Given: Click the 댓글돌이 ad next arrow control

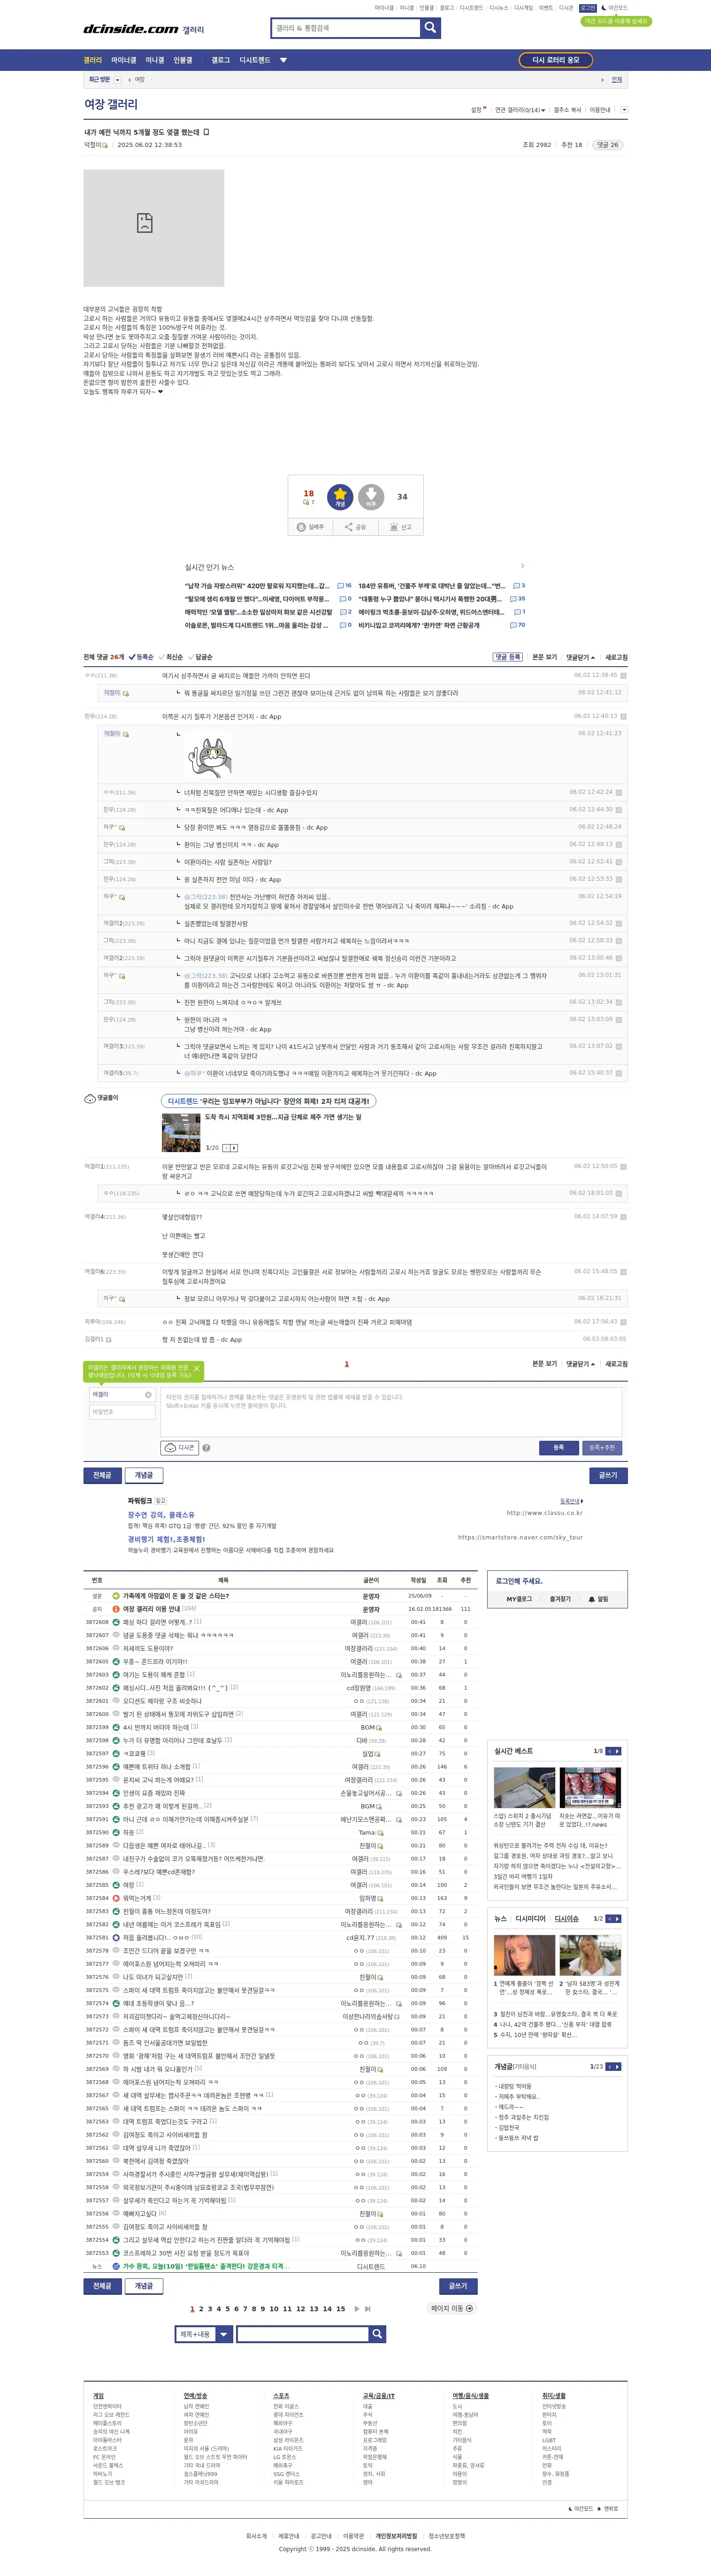Looking at the screenshot, I should (x=234, y=1148).
